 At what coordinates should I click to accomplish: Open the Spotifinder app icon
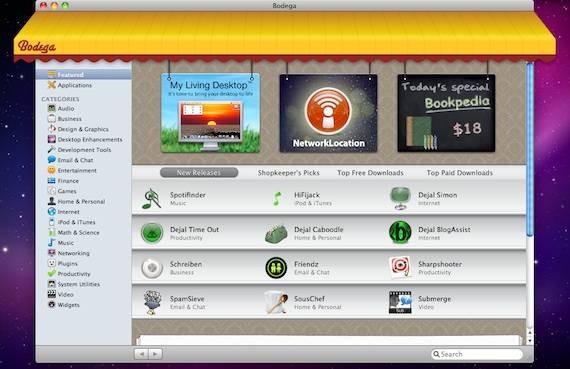152,198
